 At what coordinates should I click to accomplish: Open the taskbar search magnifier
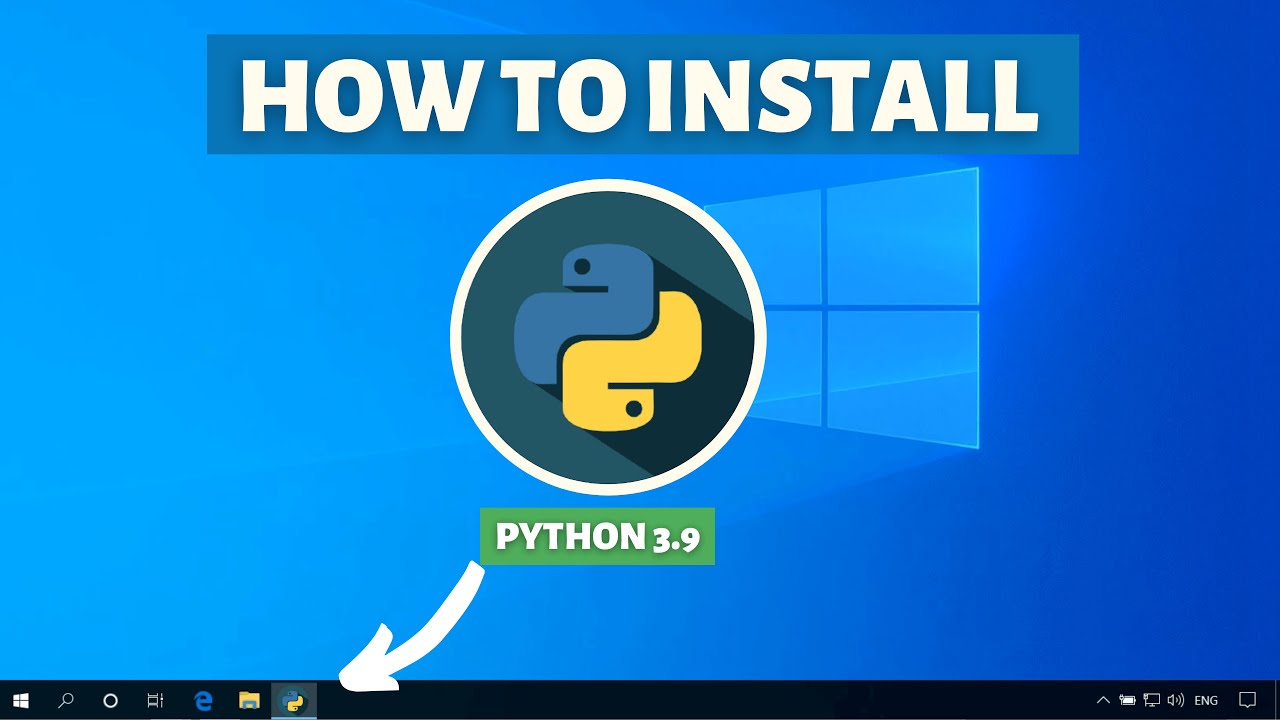point(66,701)
